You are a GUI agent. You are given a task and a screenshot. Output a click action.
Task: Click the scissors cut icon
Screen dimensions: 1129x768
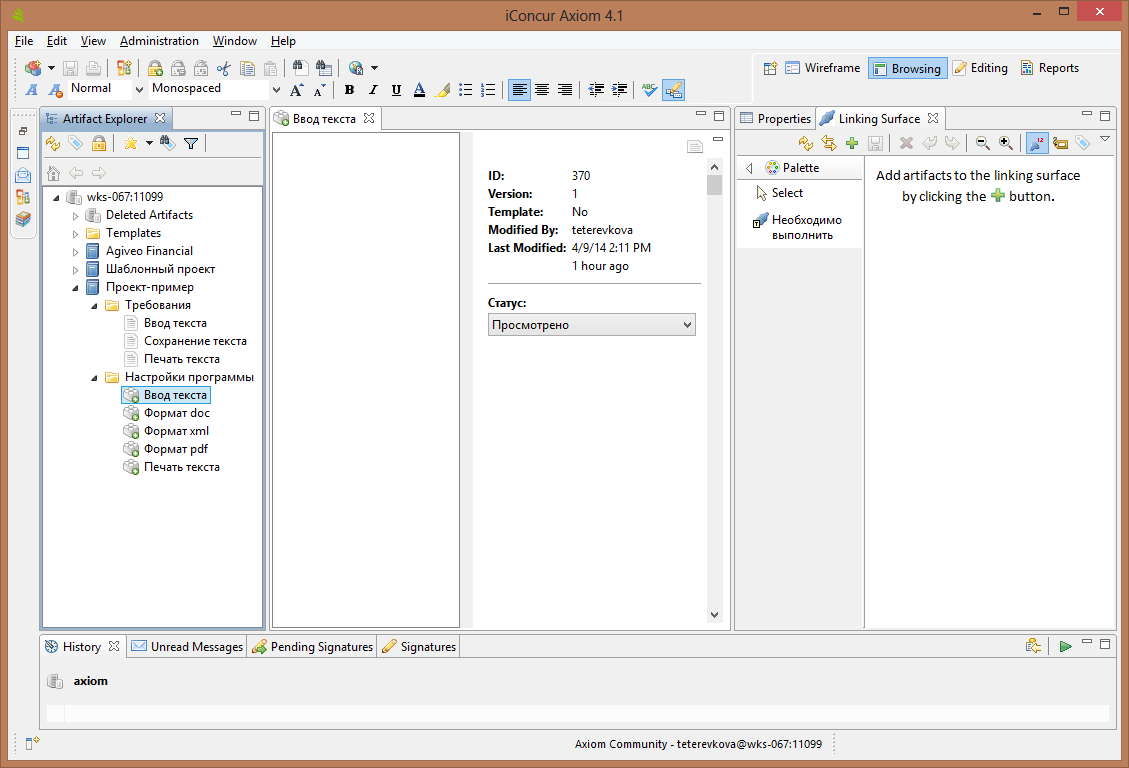223,68
